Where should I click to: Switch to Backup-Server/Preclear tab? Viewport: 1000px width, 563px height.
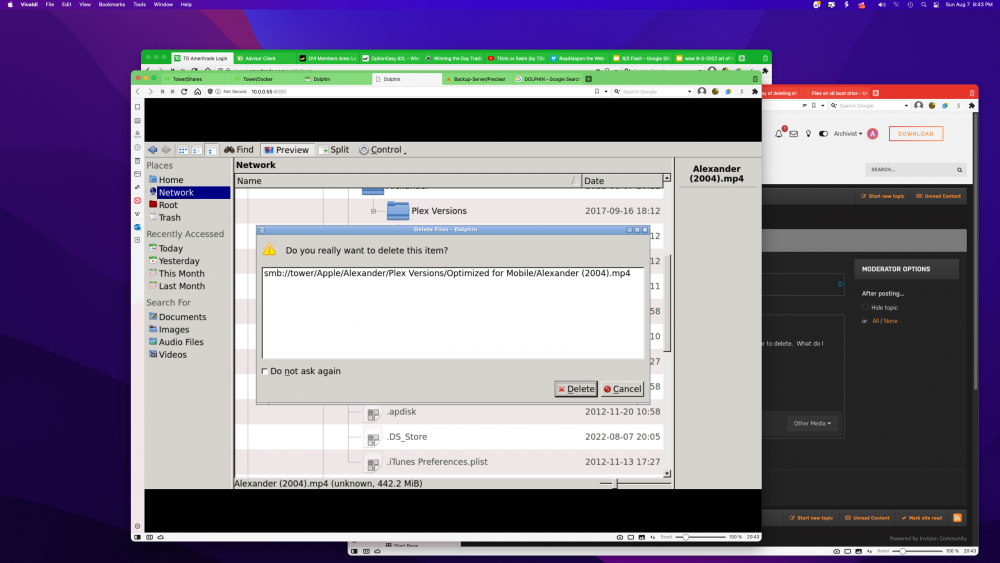coord(476,79)
